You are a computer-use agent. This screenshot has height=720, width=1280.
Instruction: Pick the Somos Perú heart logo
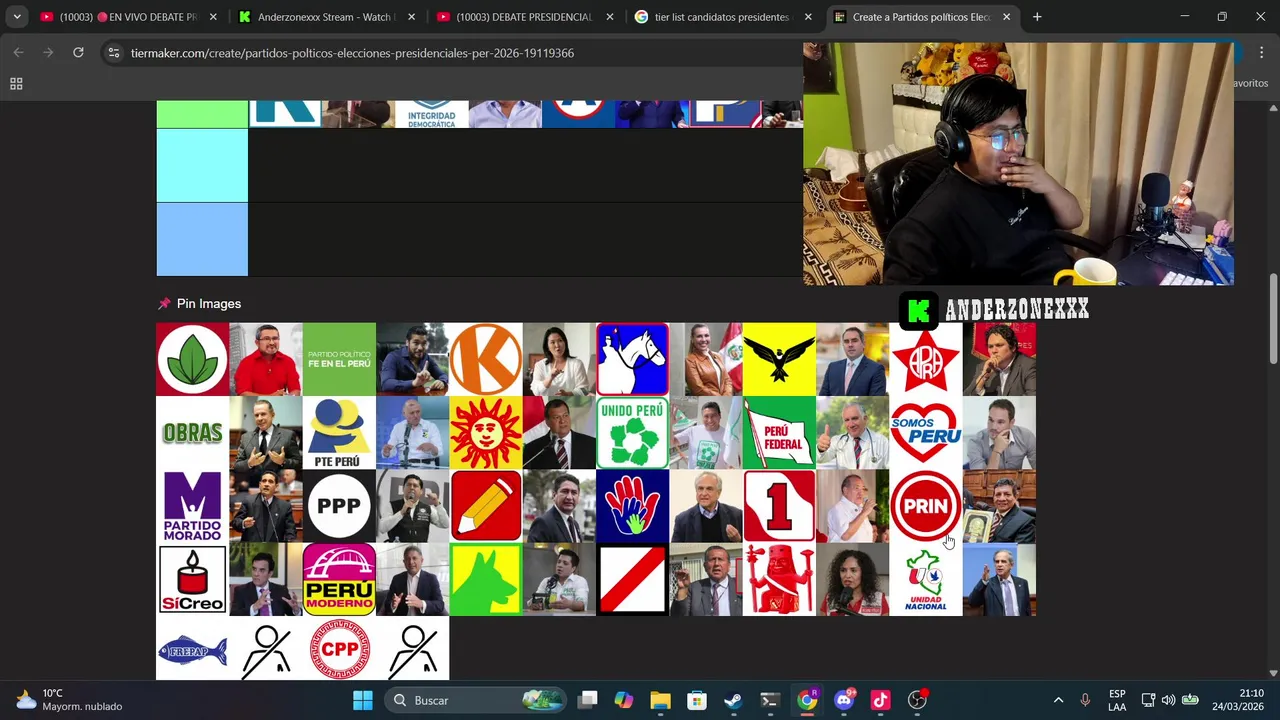click(926, 433)
